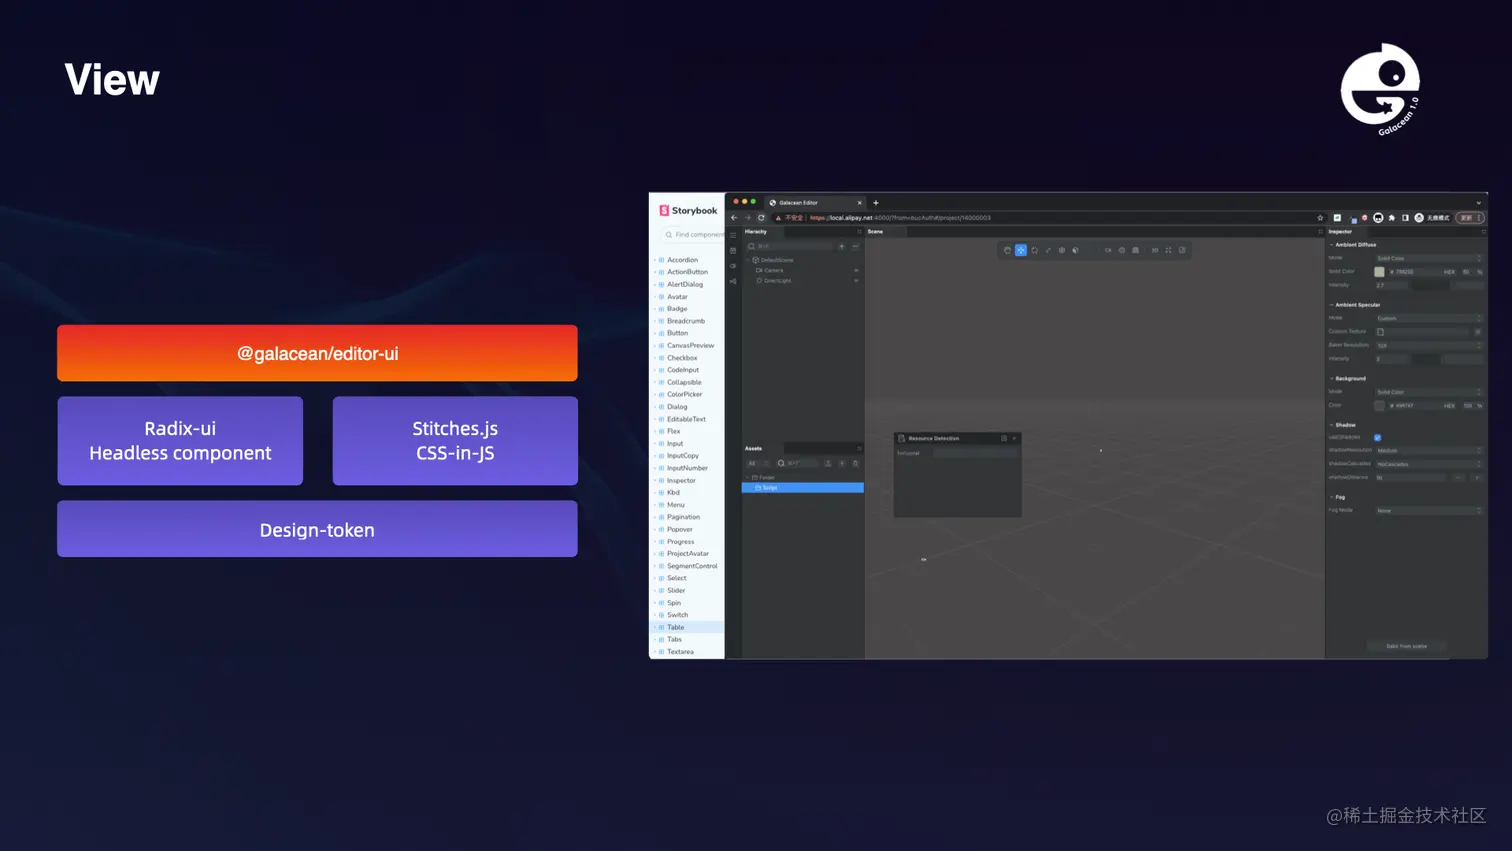
Task: Close the Galacean Editor browser tab
Action: pyautogui.click(x=859, y=203)
